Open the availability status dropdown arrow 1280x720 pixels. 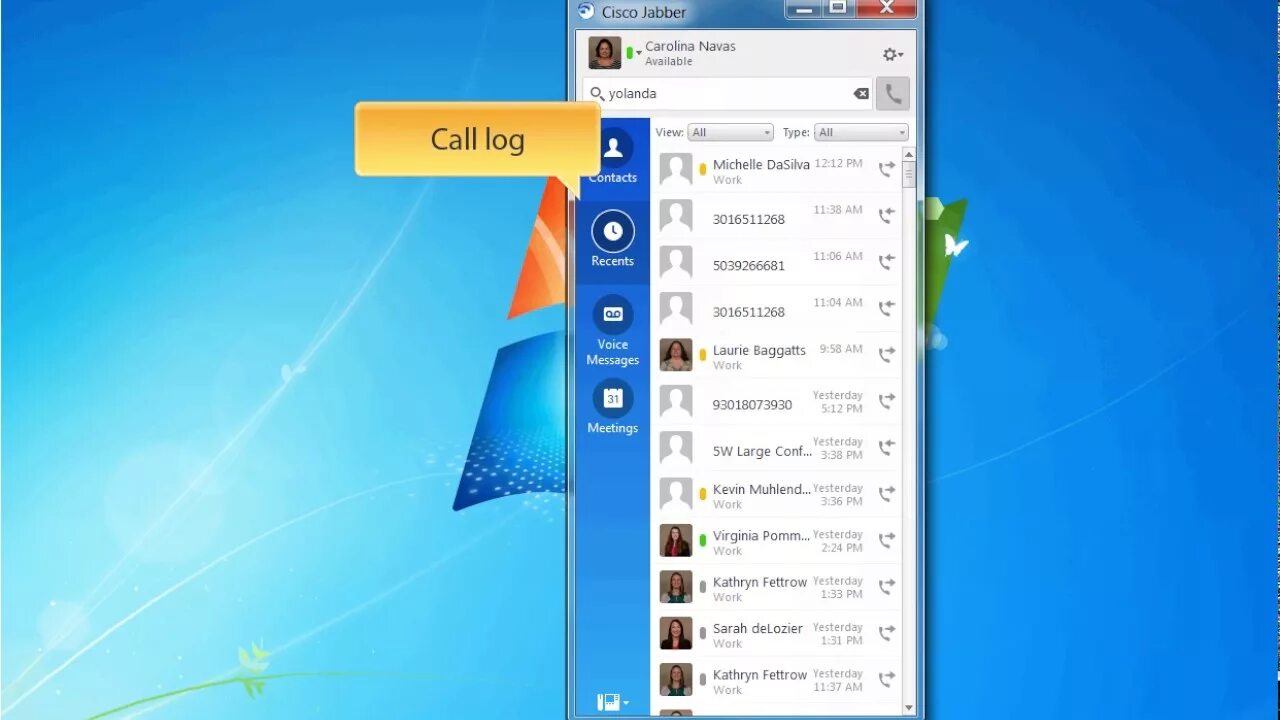(x=639, y=53)
